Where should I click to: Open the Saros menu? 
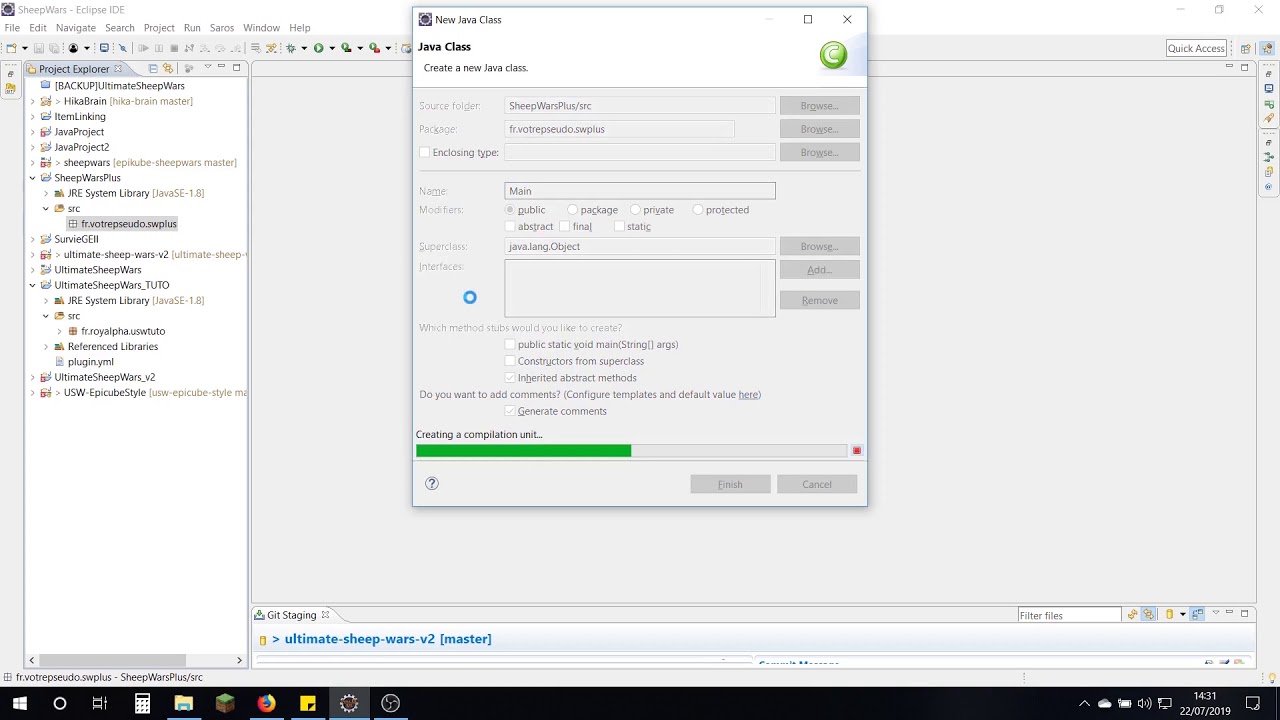coord(222,28)
